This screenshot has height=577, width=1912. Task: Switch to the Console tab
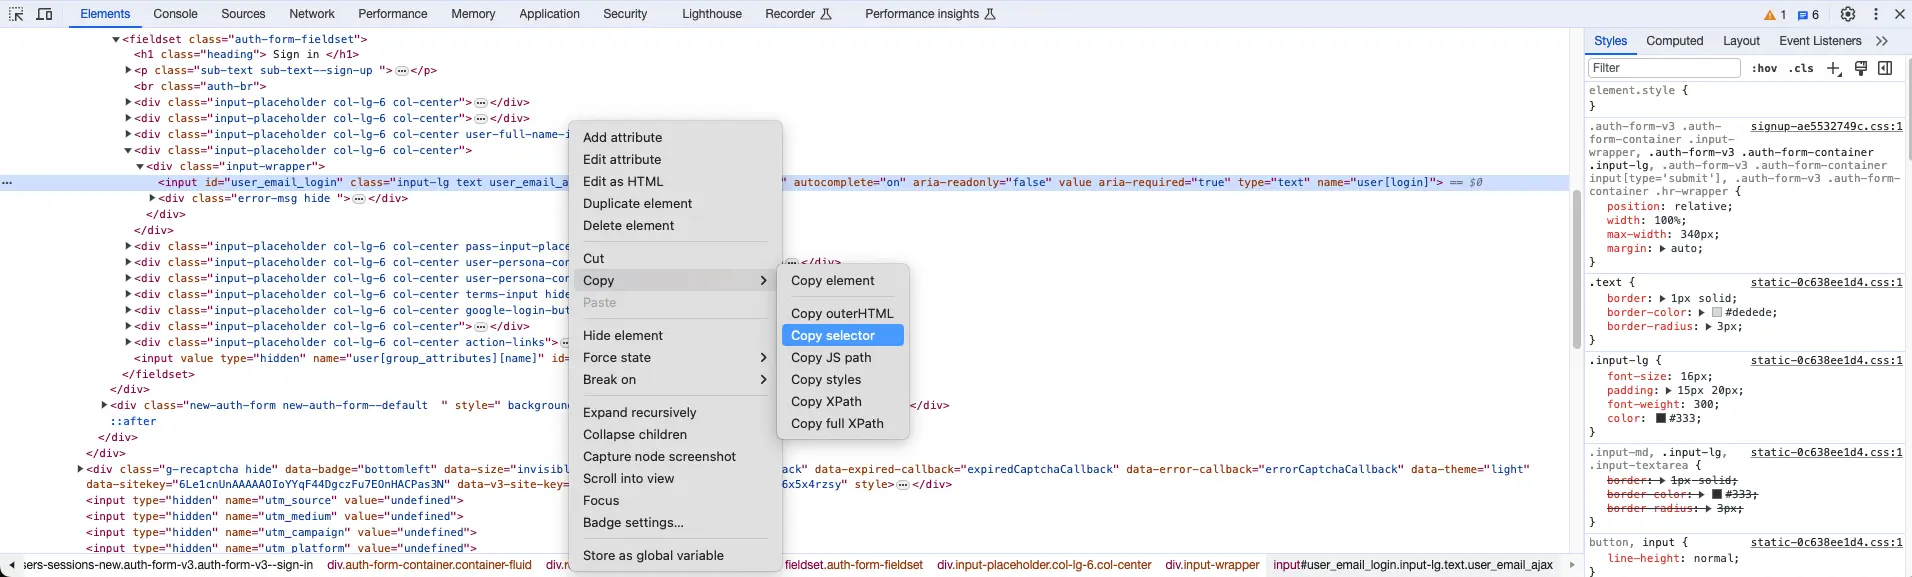175,14
